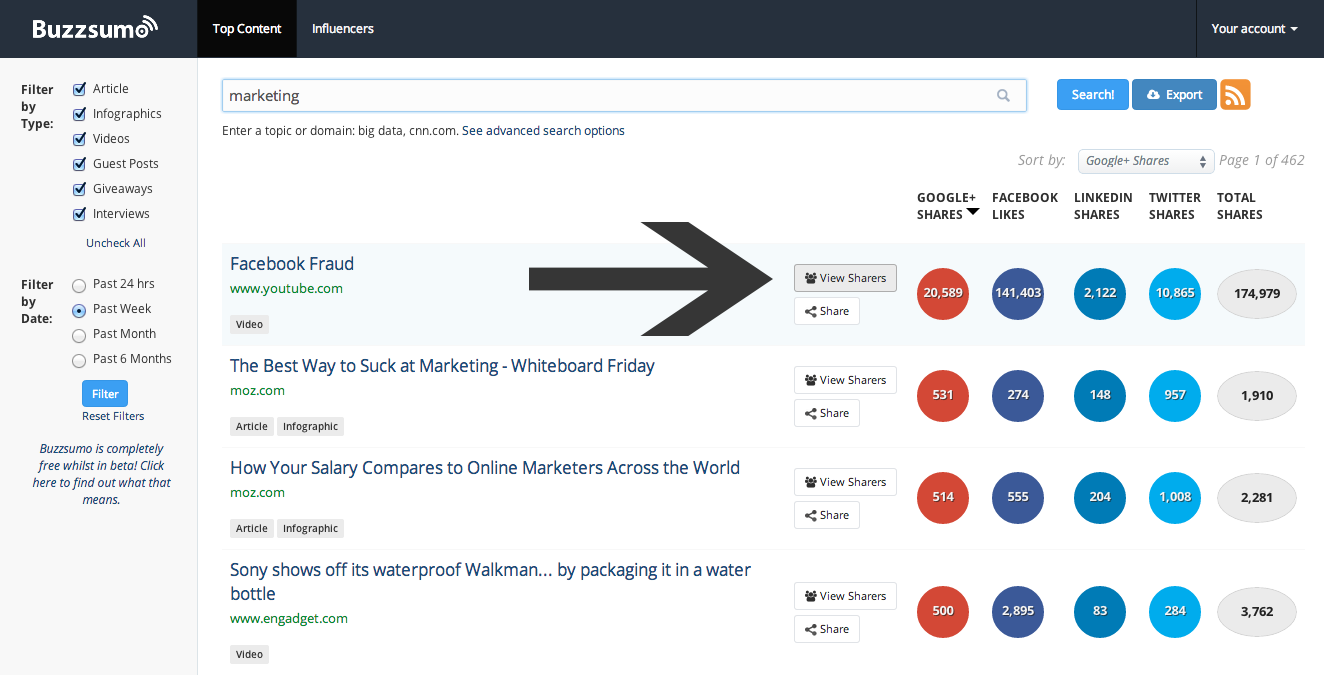Open the Sort by Google+ Shares dropdown
This screenshot has width=1324, height=675.
(1146, 161)
